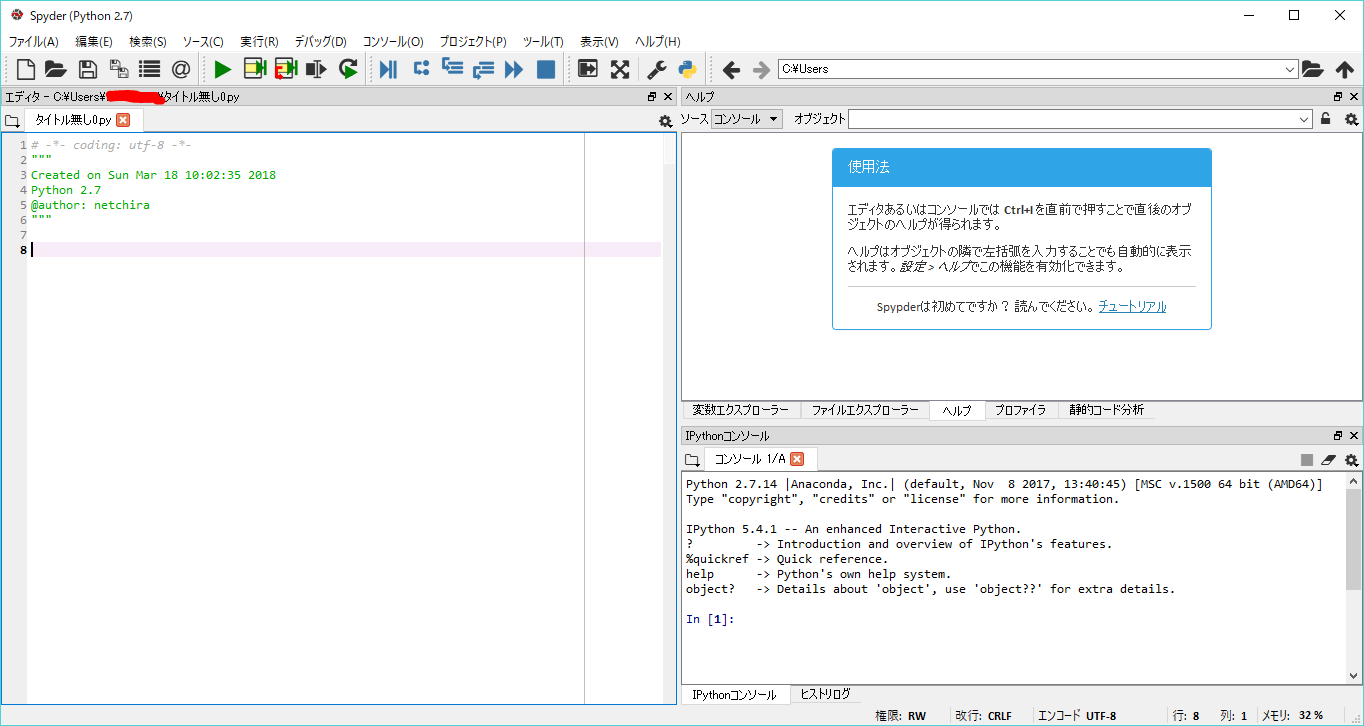
Task: Open the editor file browse tabs icon
Action: (12, 121)
